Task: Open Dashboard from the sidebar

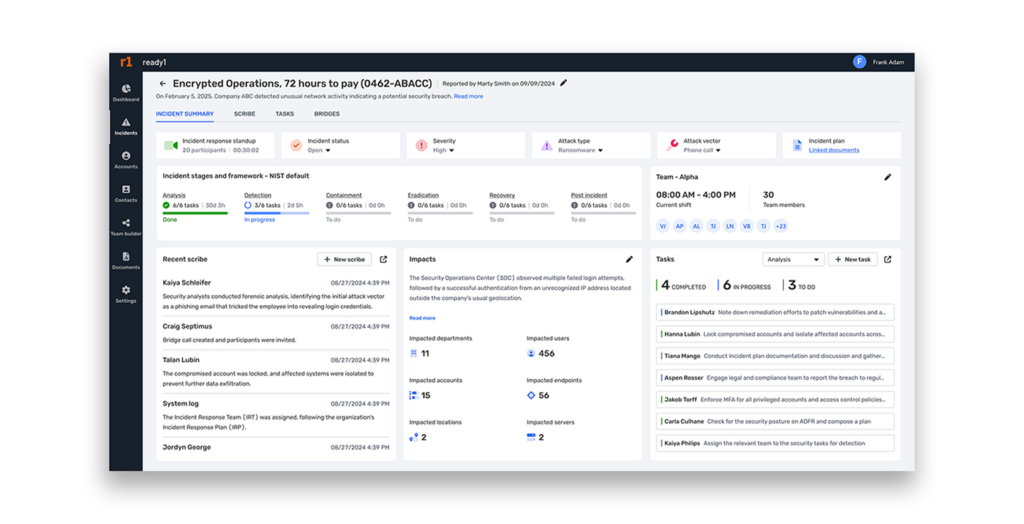Action: point(126,92)
